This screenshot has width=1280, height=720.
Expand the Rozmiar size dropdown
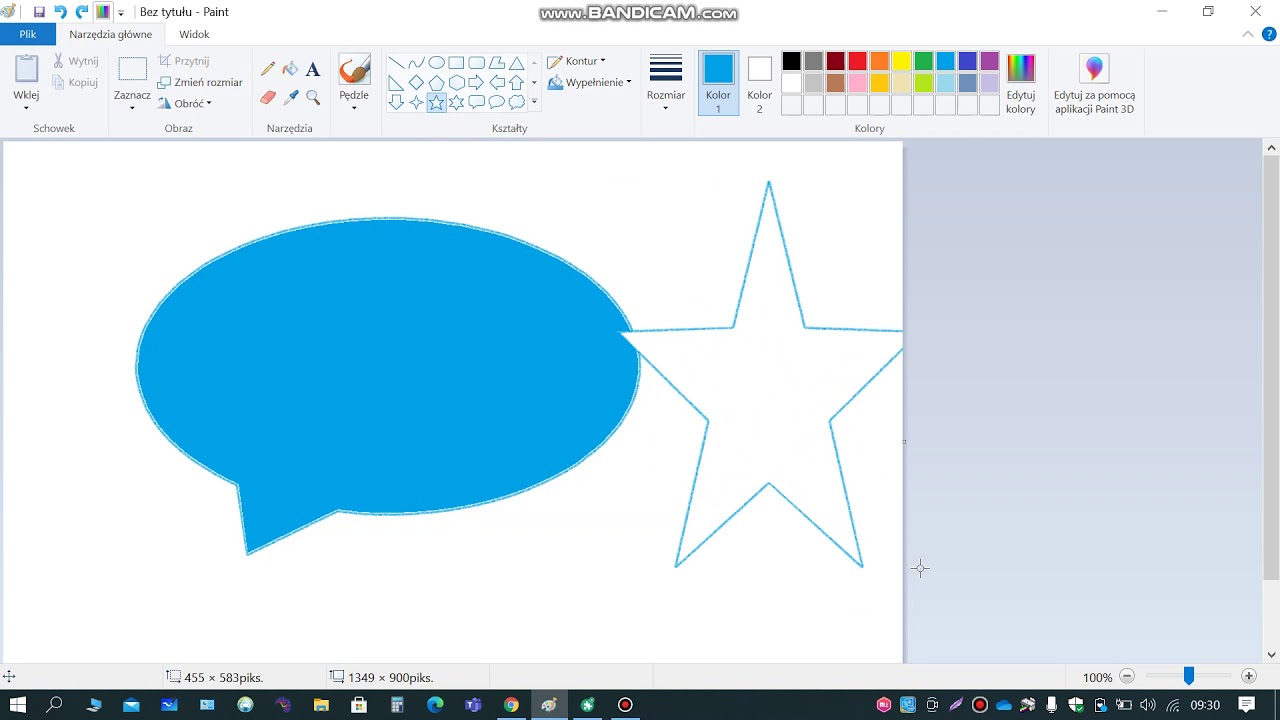point(665,108)
